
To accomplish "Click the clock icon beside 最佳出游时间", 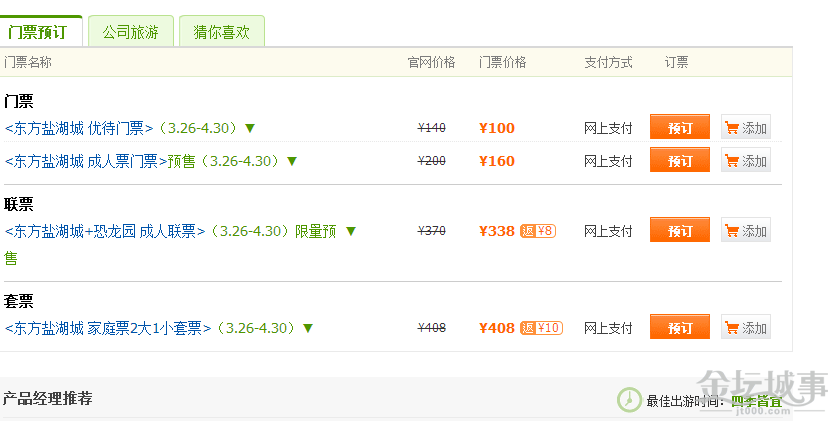I will click(x=629, y=400).
